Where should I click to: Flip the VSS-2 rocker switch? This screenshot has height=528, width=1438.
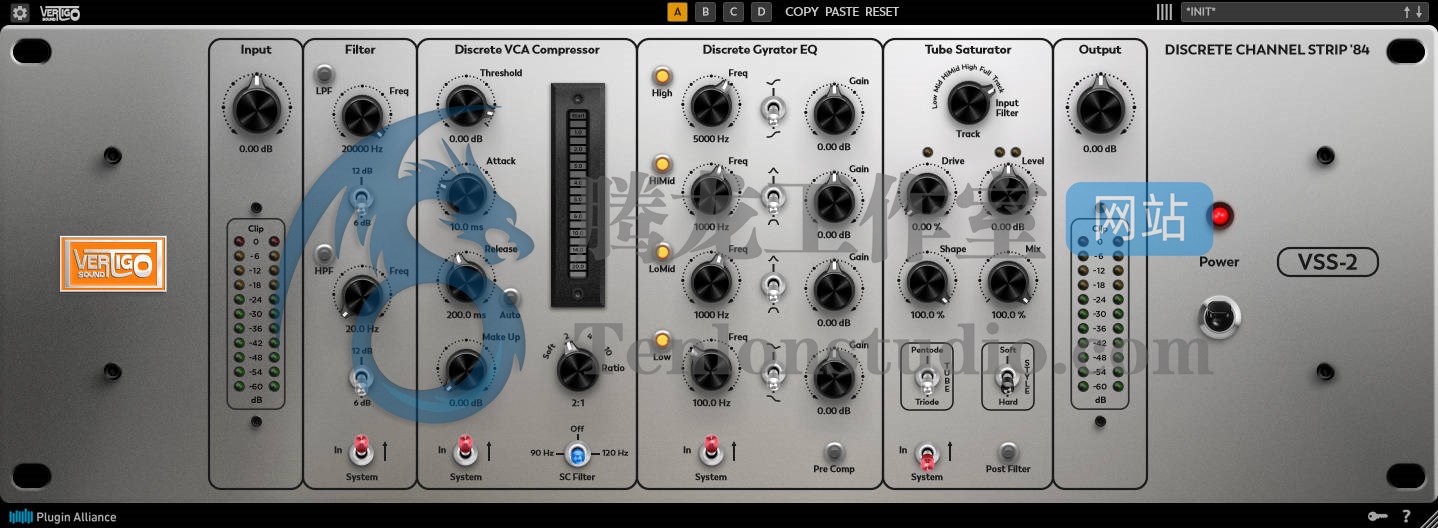[x=1218, y=317]
